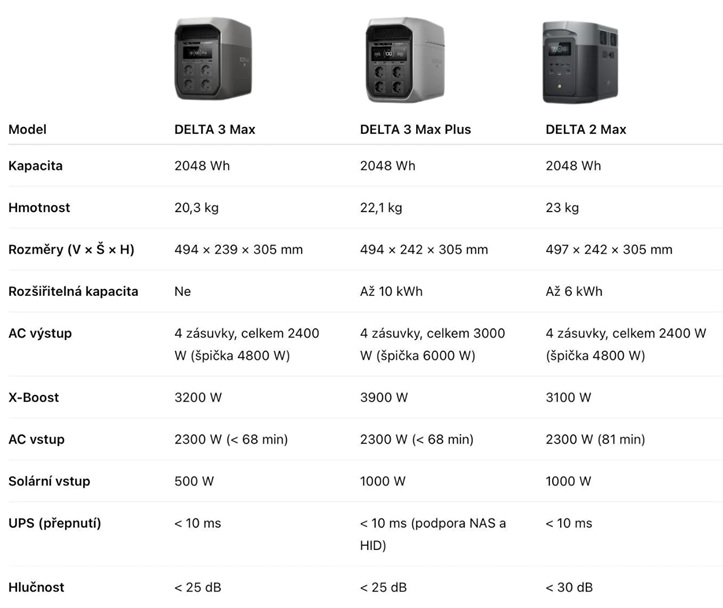Click the Model row label

click(x=28, y=130)
